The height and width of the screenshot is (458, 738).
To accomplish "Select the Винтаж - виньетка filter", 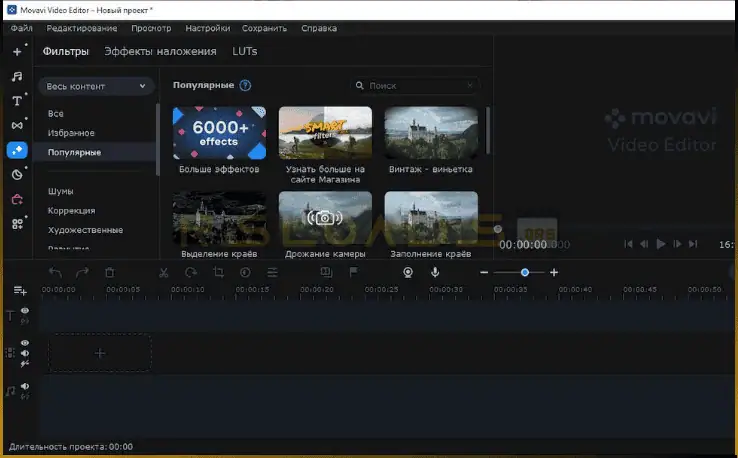I will pos(431,133).
